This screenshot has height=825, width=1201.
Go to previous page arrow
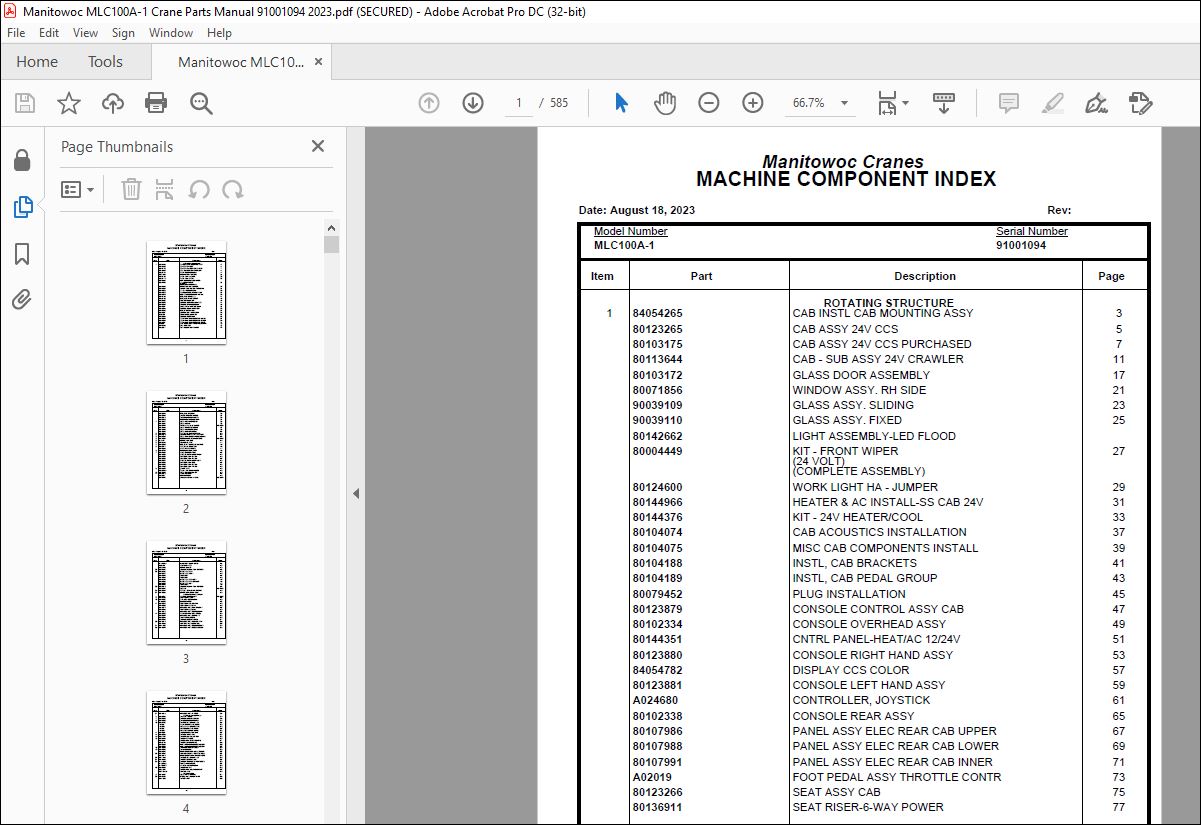(x=429, y=103)
